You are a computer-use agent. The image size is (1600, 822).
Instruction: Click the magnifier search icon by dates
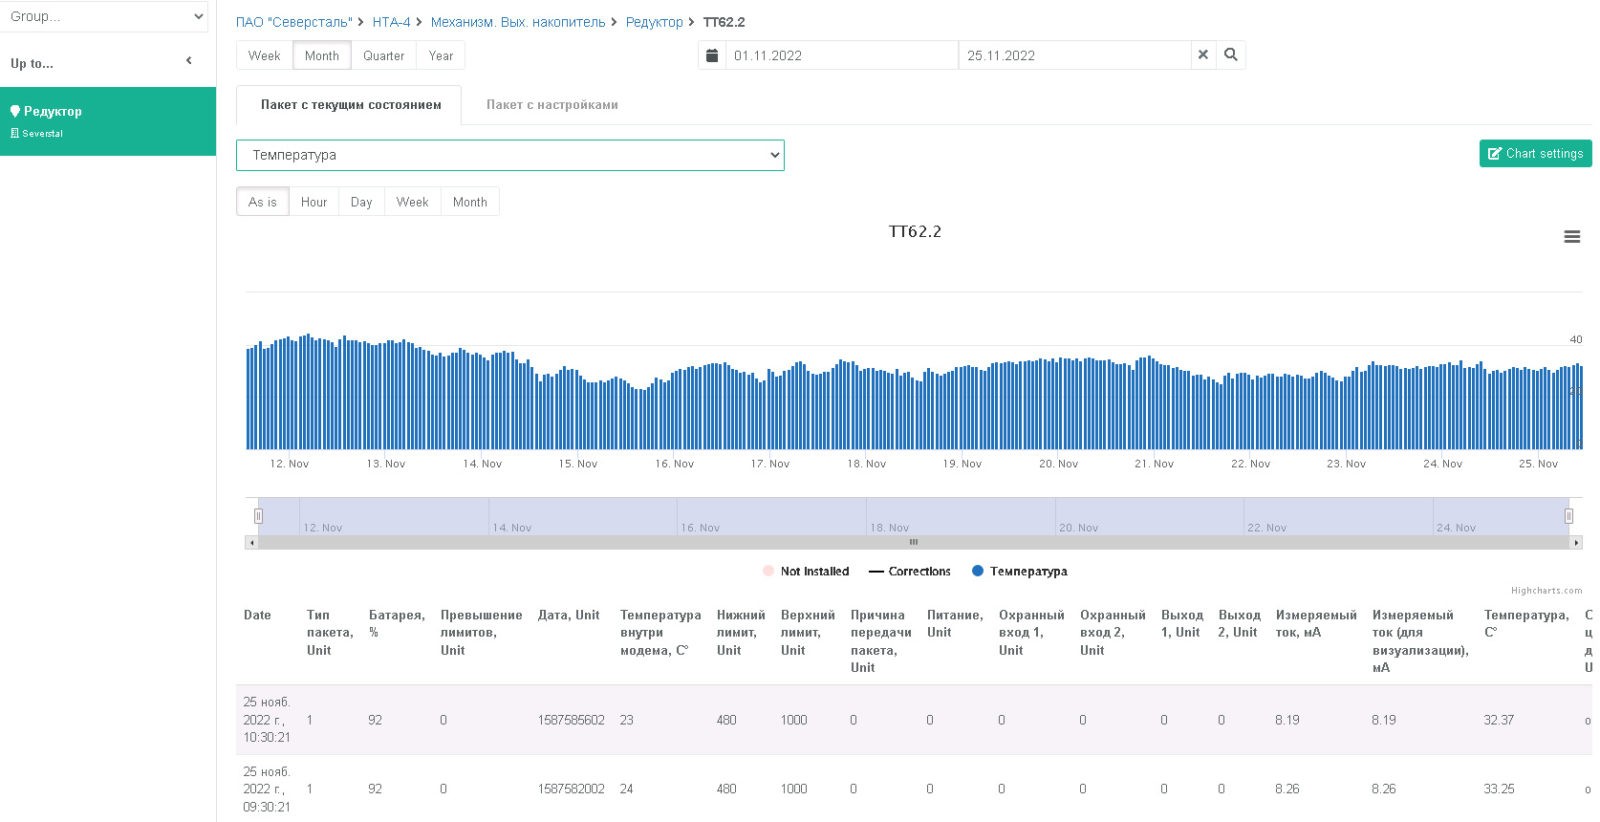[x=1231, y=55]
